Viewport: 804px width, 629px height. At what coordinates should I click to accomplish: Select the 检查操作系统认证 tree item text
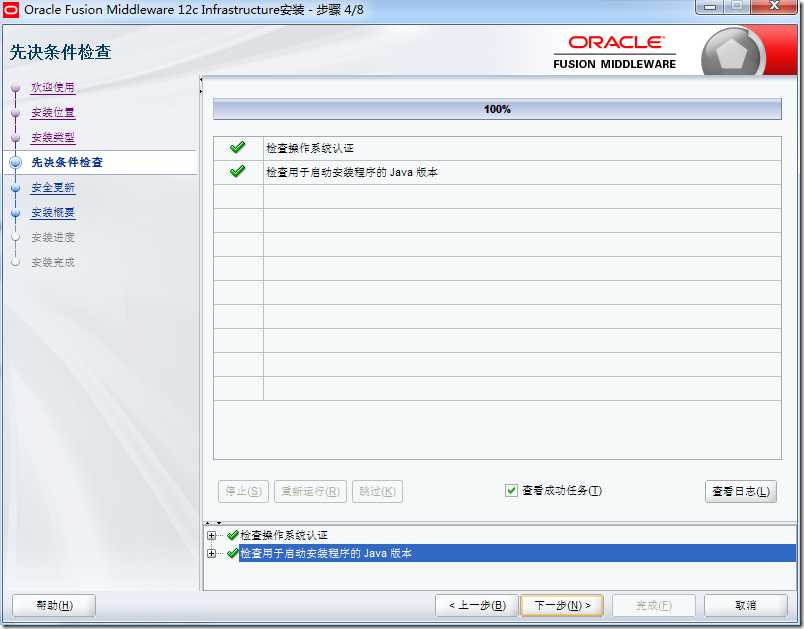click(x=284, y=535)
